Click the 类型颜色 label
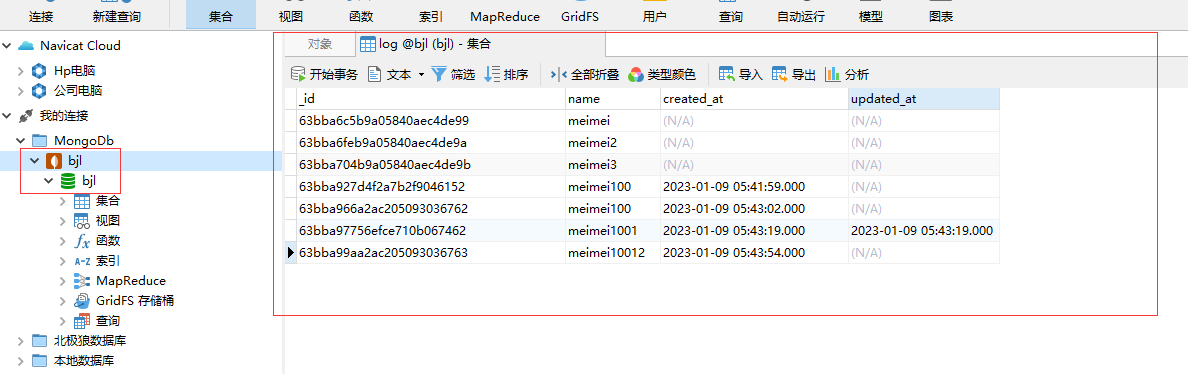 671,75
